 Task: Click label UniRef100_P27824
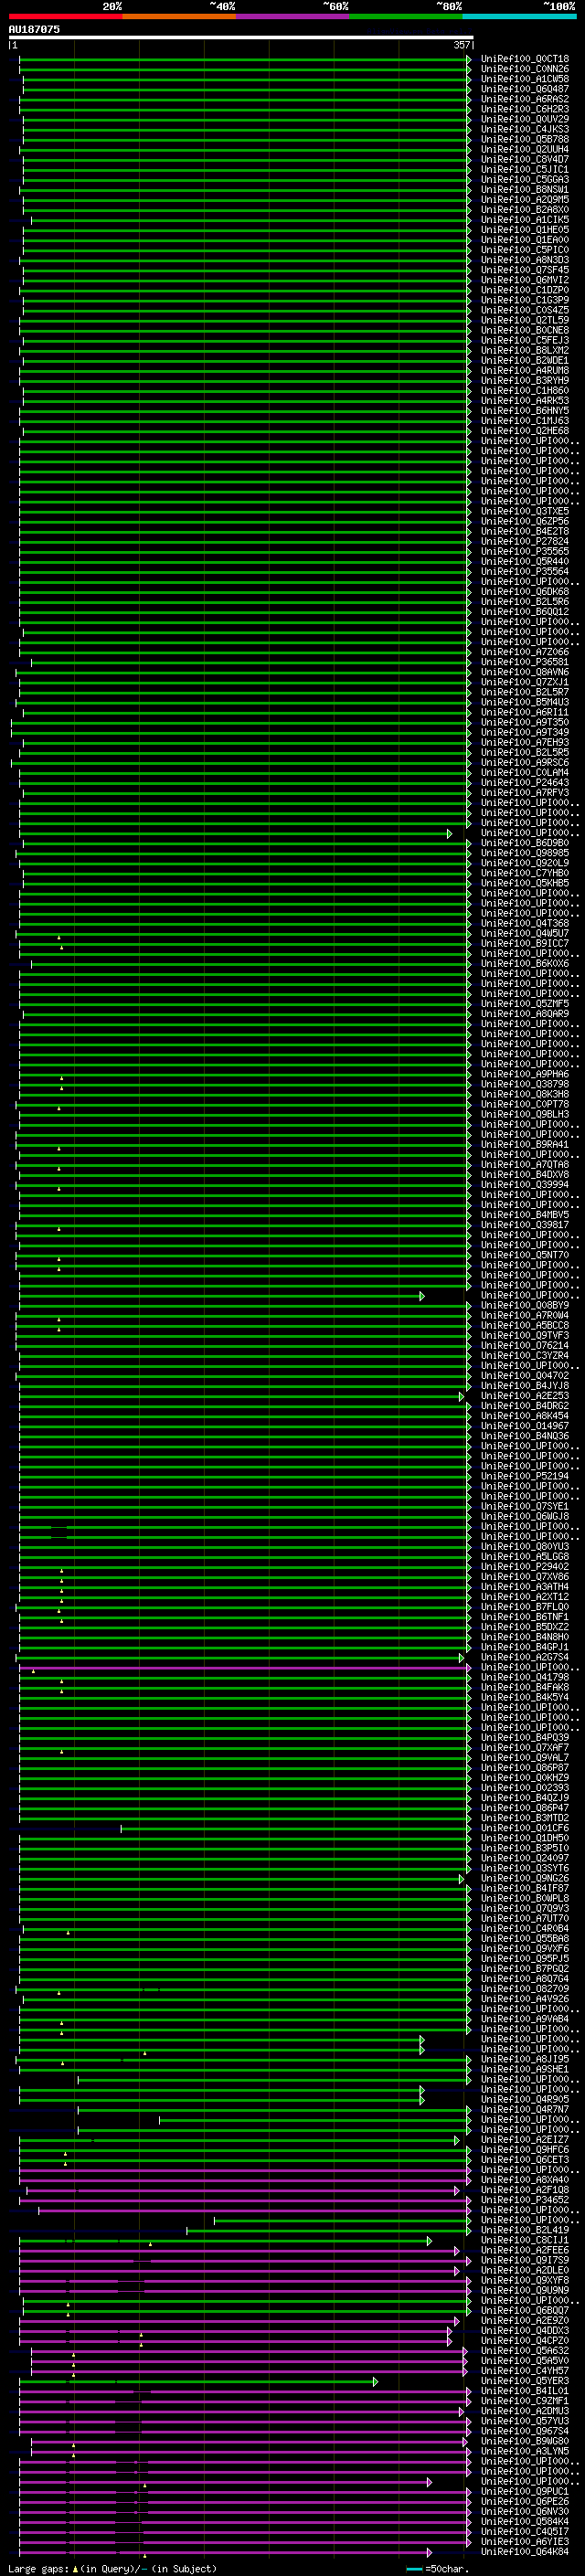pos(525,541)
